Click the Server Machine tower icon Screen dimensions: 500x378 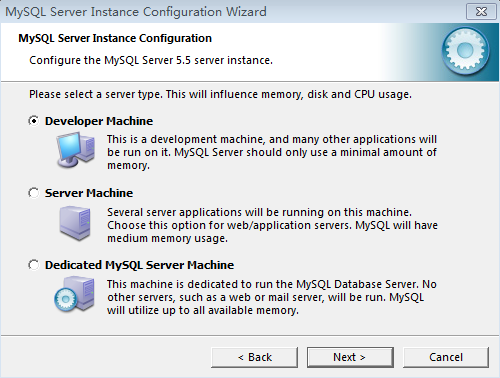click(75, 223)
